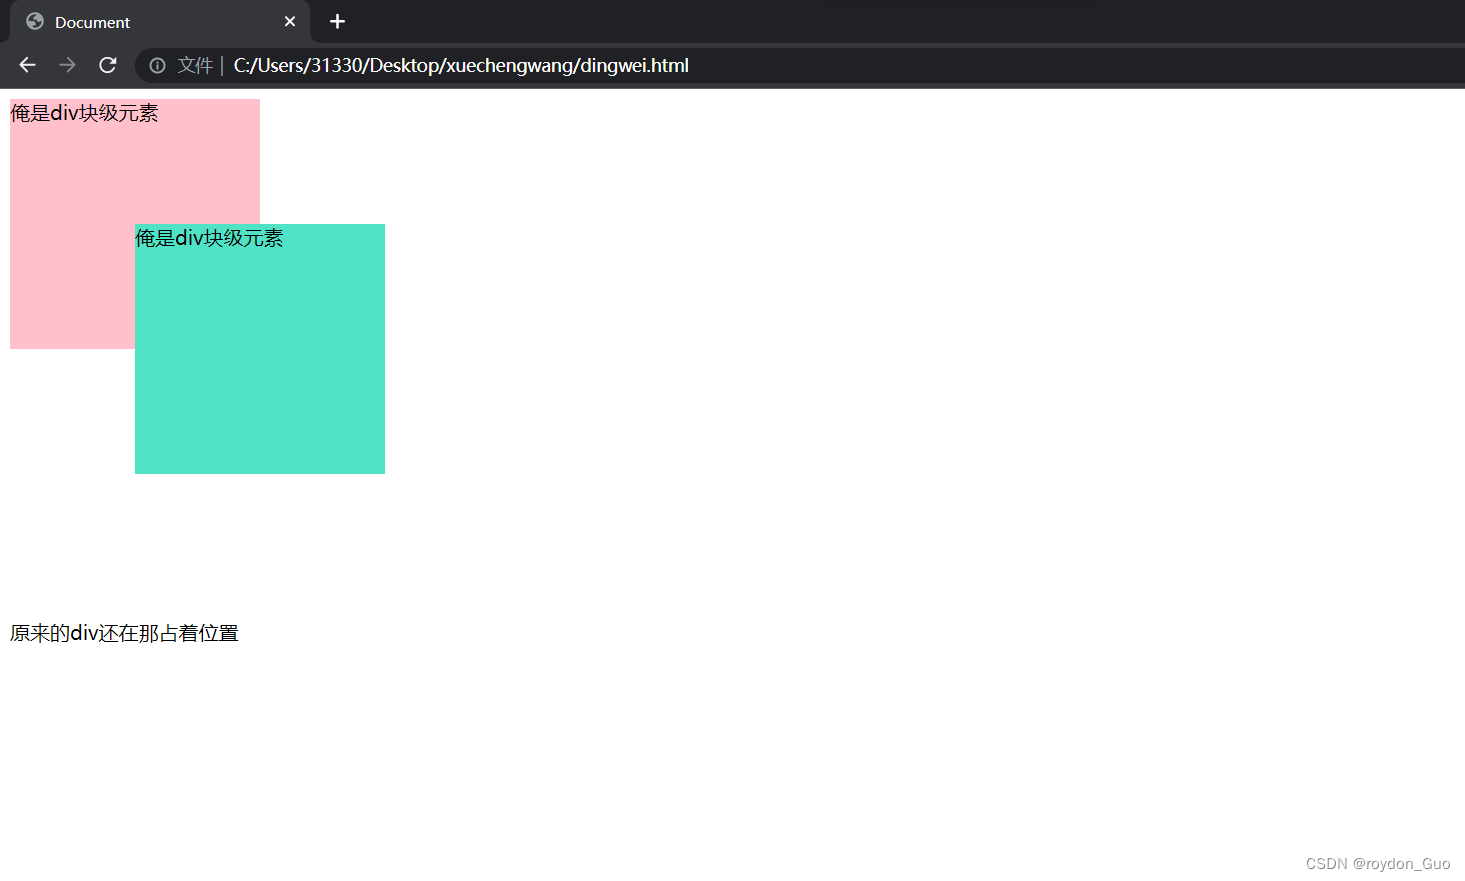This screenshot has height=881, width=1465.
Task: Go back using the browser back arrow
Action: (x=27, y=65)
